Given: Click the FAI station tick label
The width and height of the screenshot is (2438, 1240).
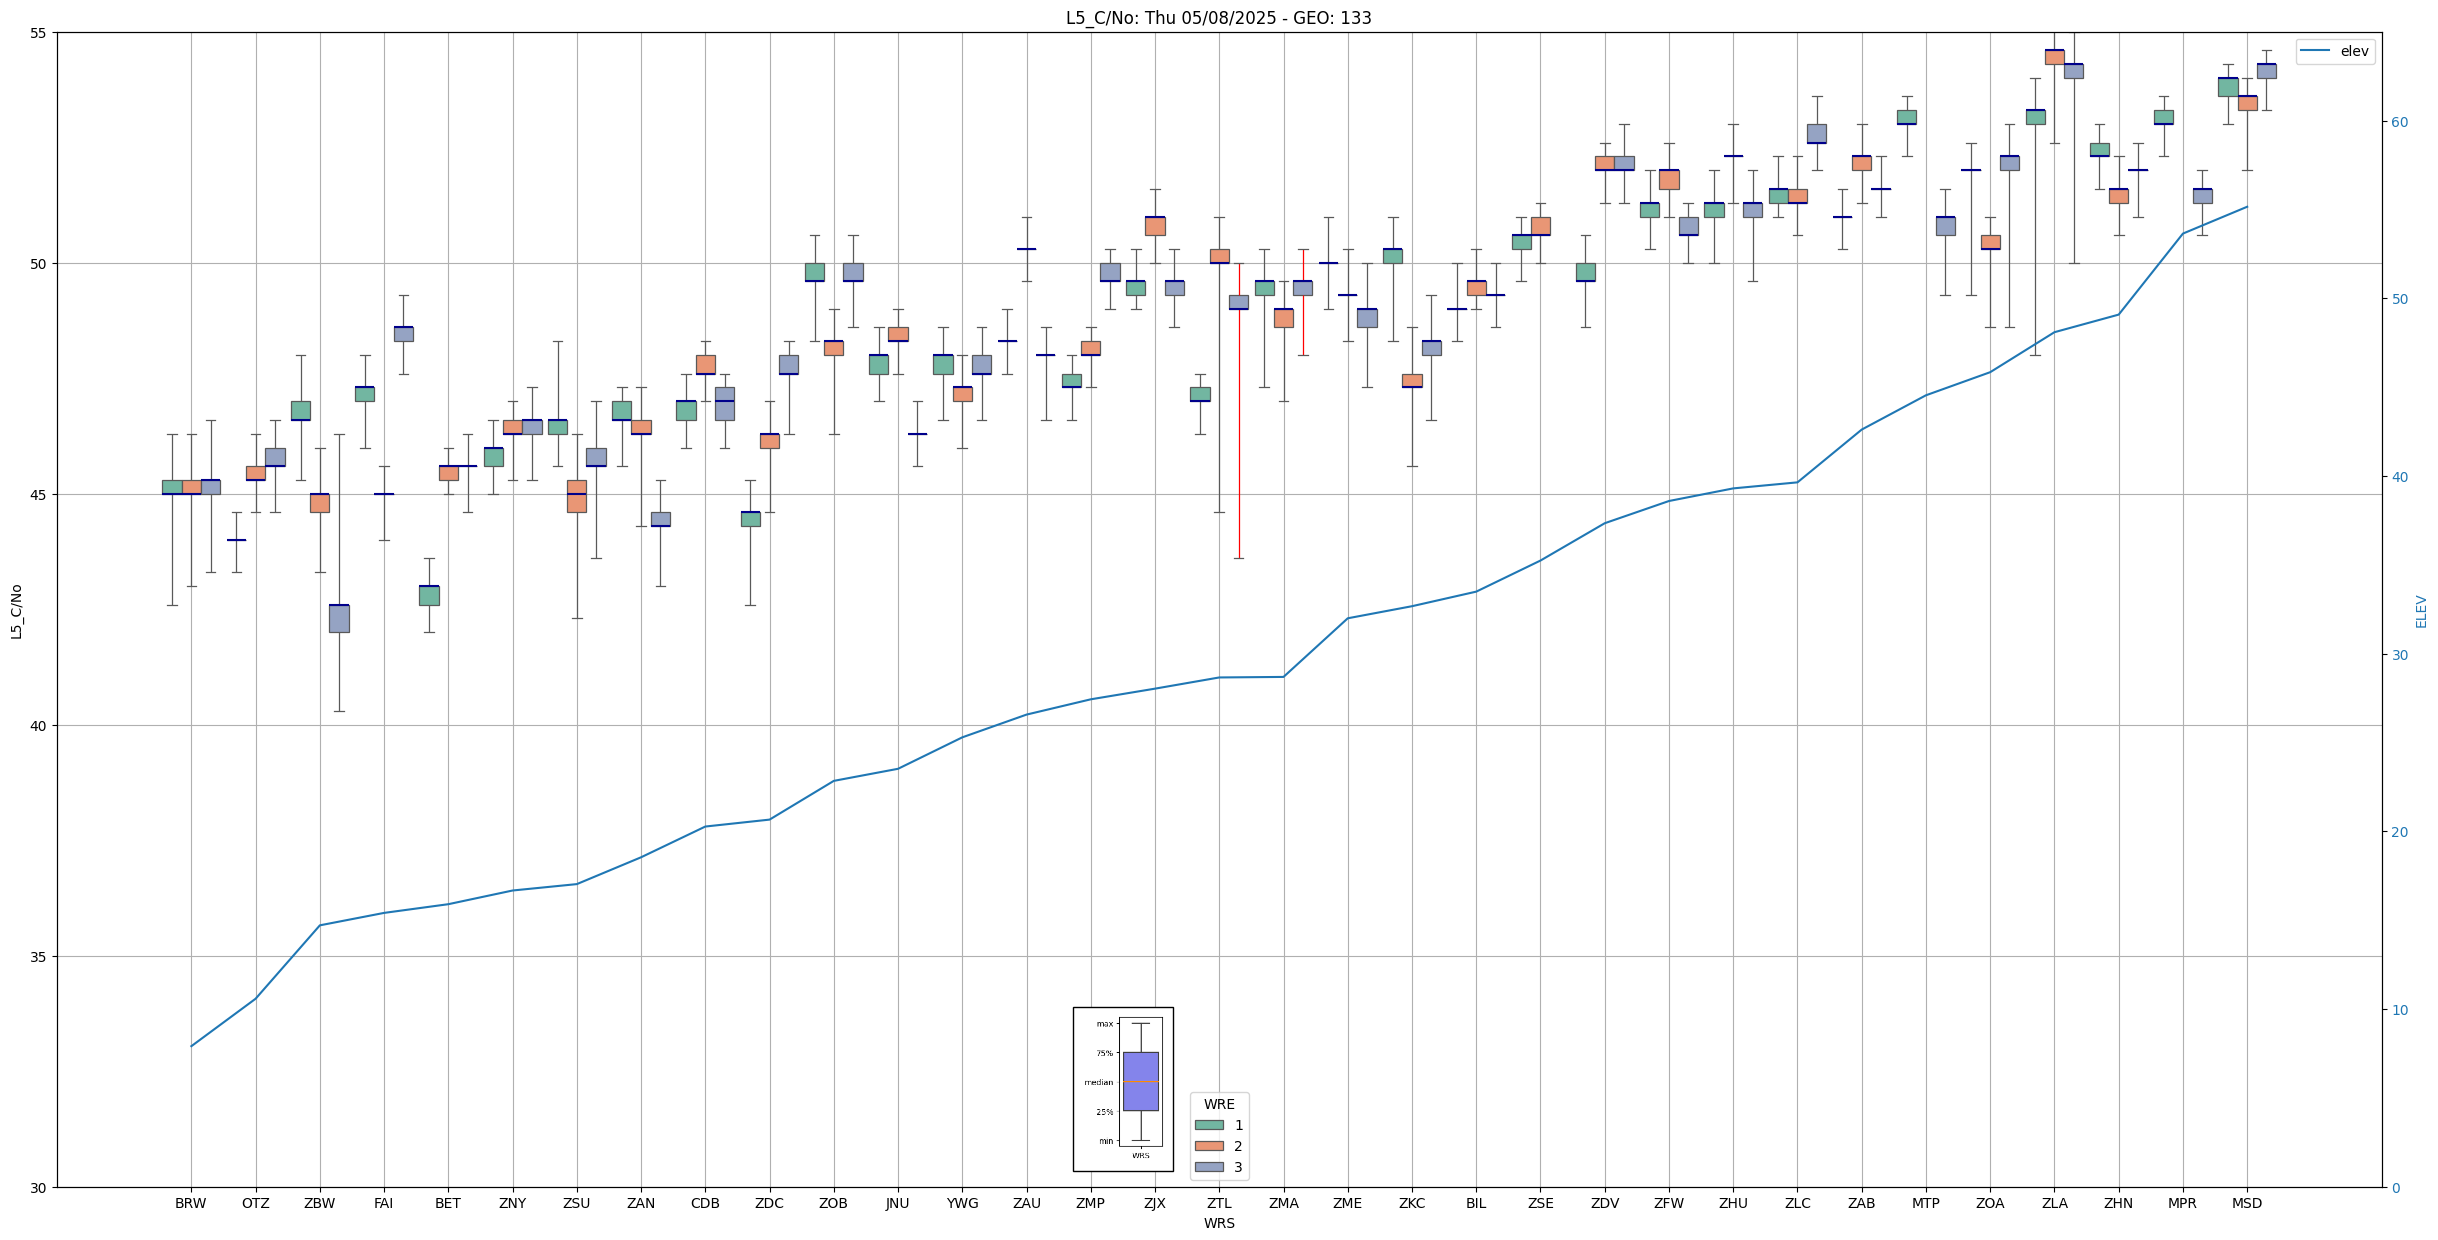Looking at the screenshot, I should pos(383,1203).
